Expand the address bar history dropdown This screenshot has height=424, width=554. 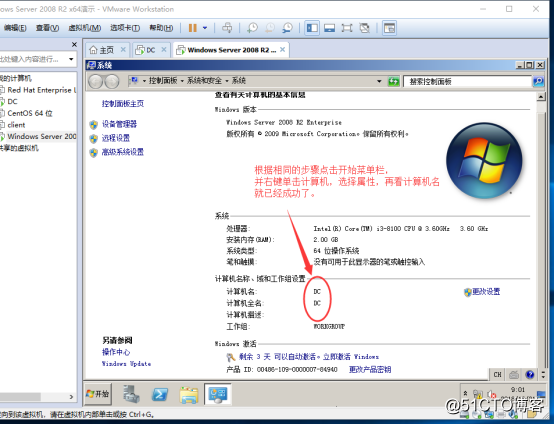click(379, 81)
